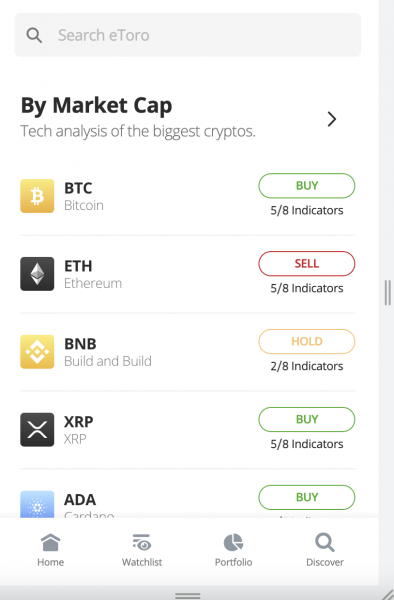Viewport: 394px width, 600px height.
Task: Open the Discover tab
Action: coord(325,551)
